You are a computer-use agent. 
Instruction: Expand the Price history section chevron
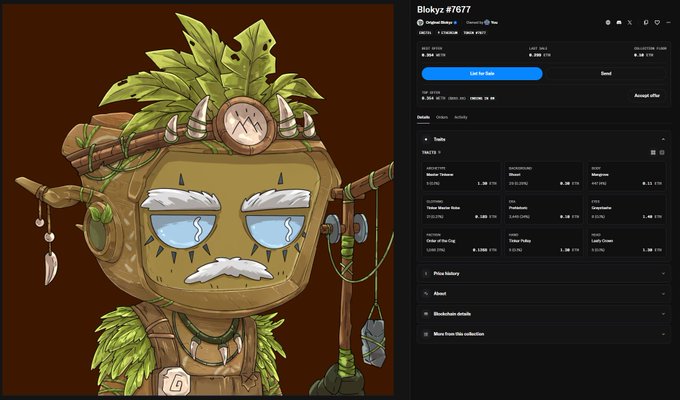click(663, 273)
